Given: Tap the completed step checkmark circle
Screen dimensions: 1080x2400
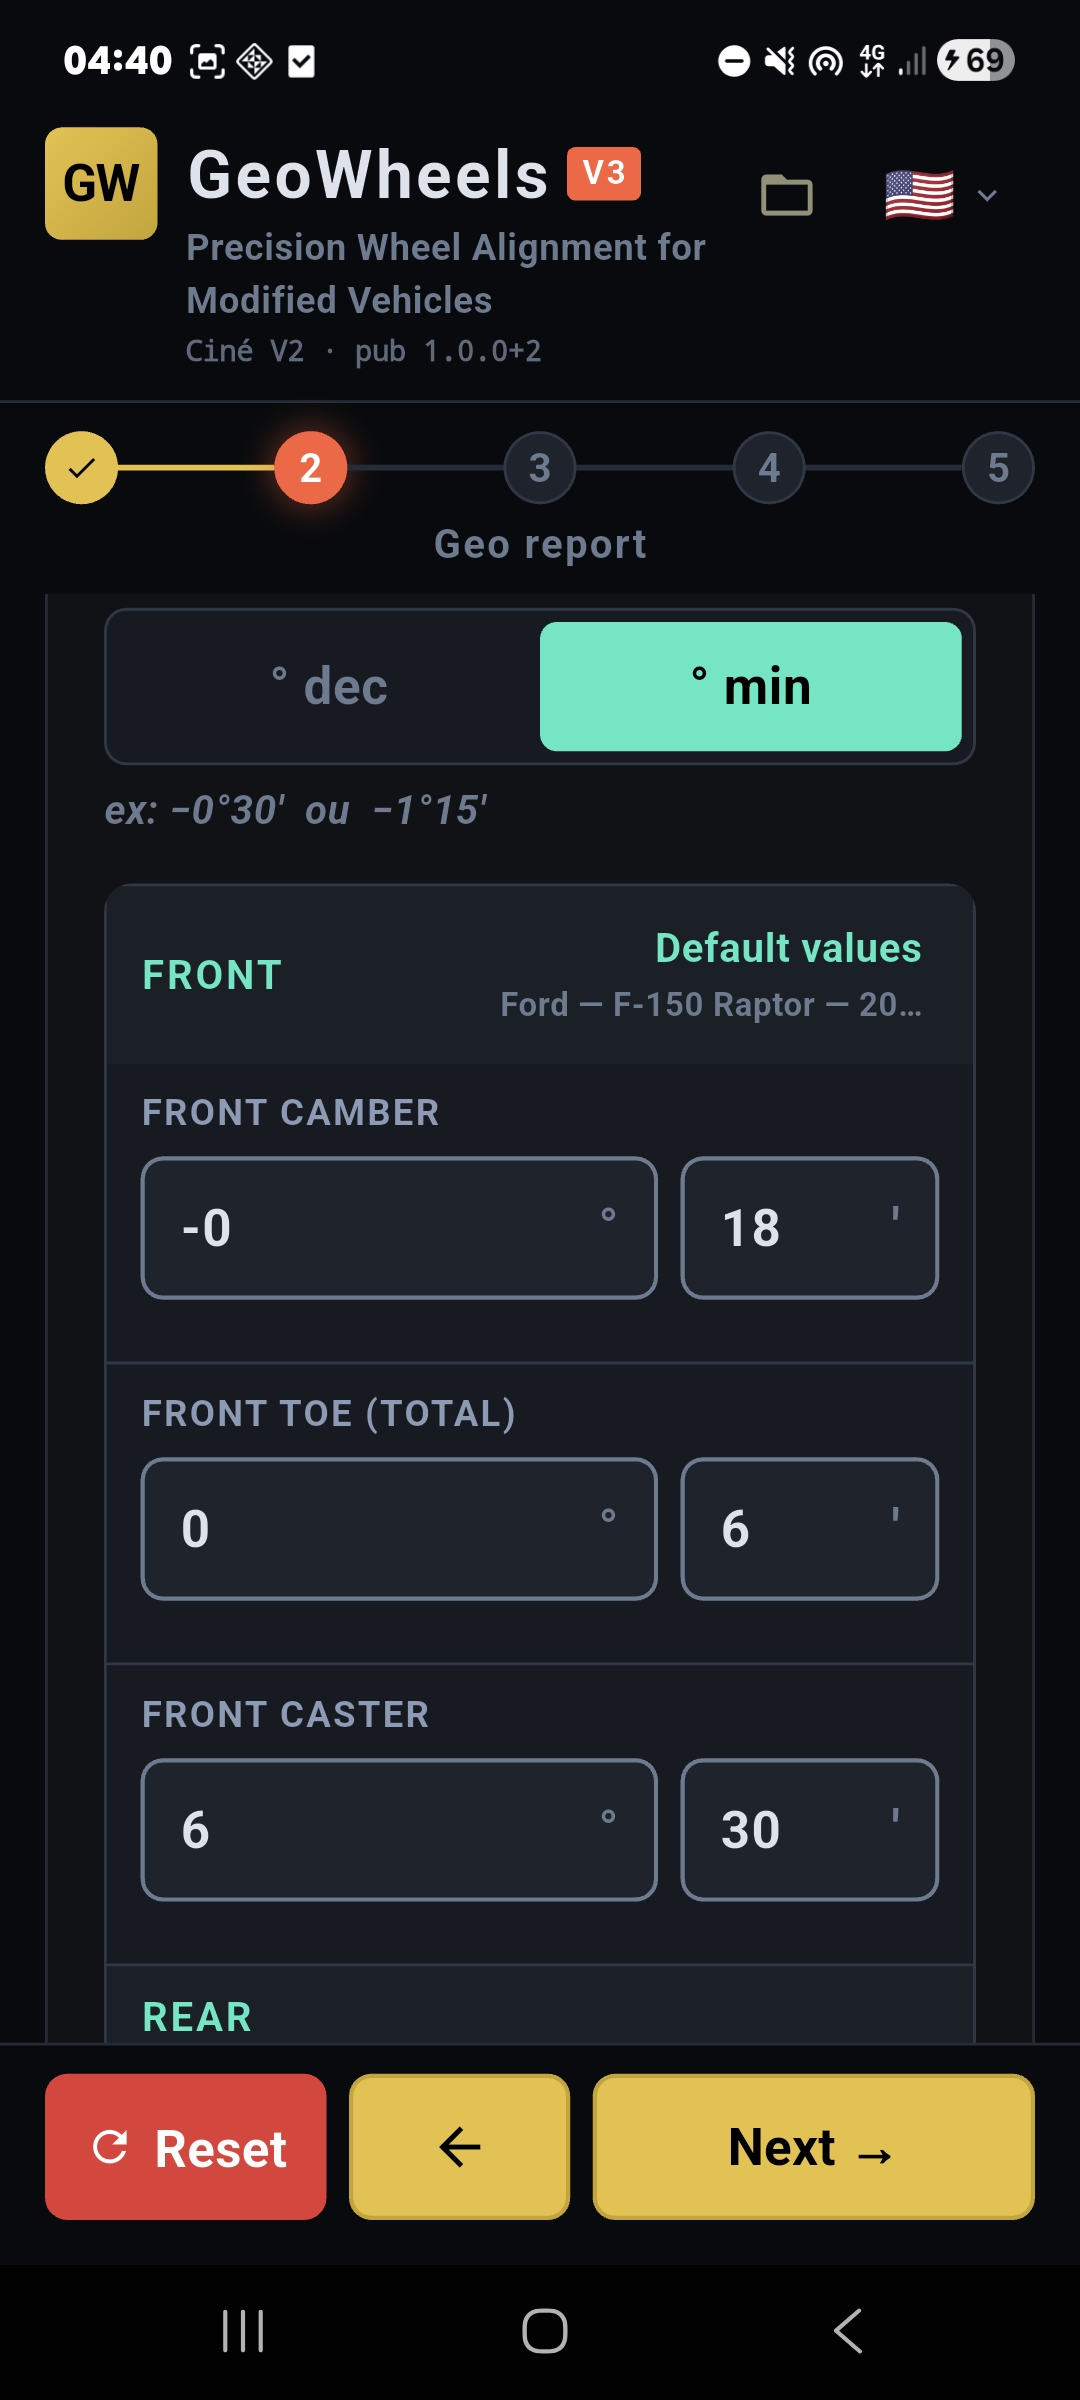Looking at the screenshot, I should (x=81, y=468).
